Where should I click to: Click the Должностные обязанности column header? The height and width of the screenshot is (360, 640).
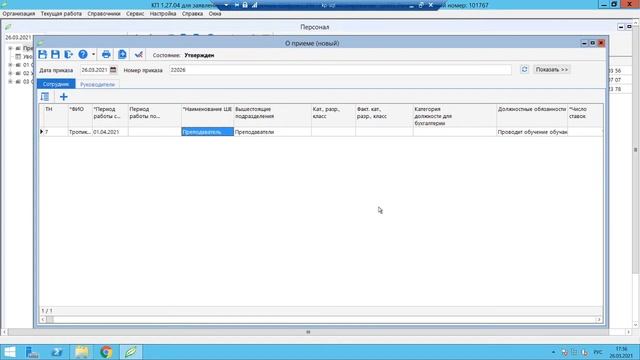click(532, 116)
